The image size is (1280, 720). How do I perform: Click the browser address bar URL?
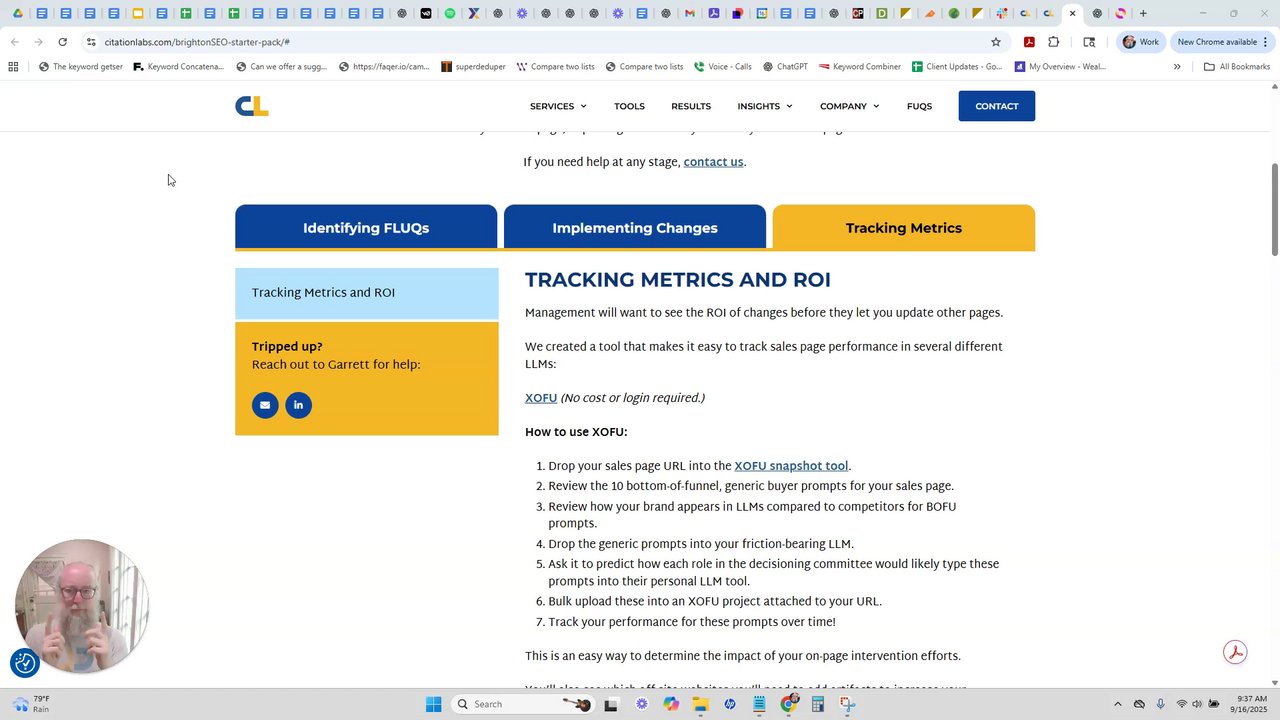tap(197, 42)
